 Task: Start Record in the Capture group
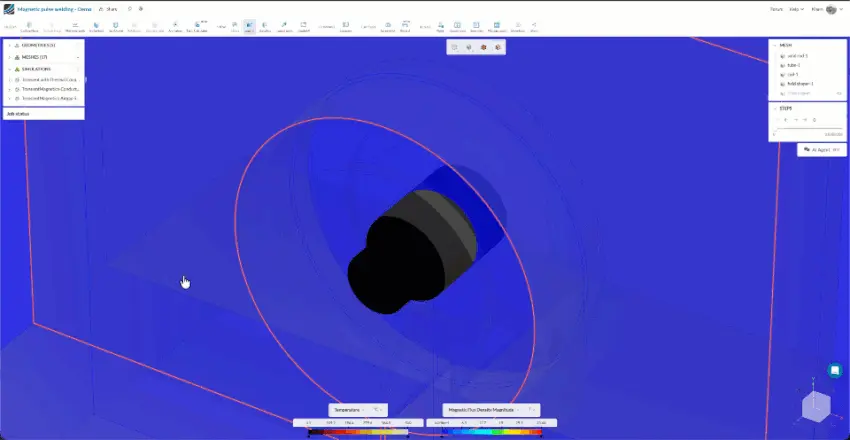405,27
